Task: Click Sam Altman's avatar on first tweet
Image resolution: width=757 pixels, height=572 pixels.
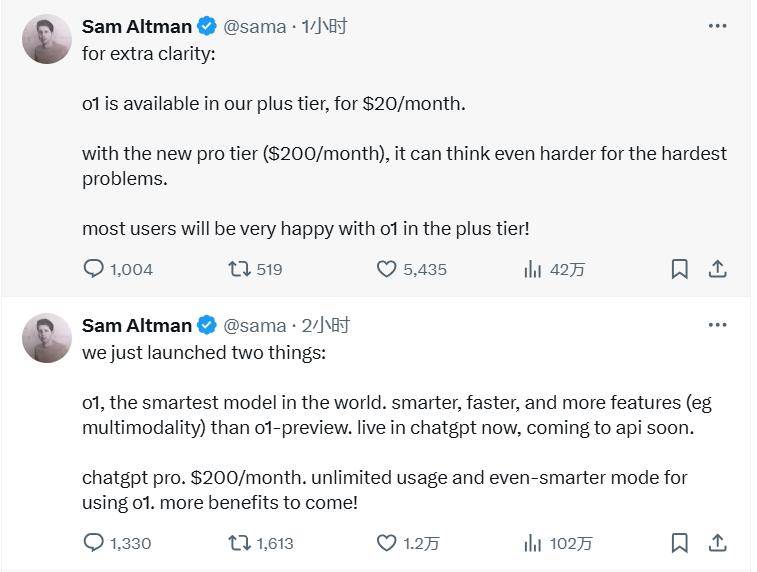Action: pos(47,40)
